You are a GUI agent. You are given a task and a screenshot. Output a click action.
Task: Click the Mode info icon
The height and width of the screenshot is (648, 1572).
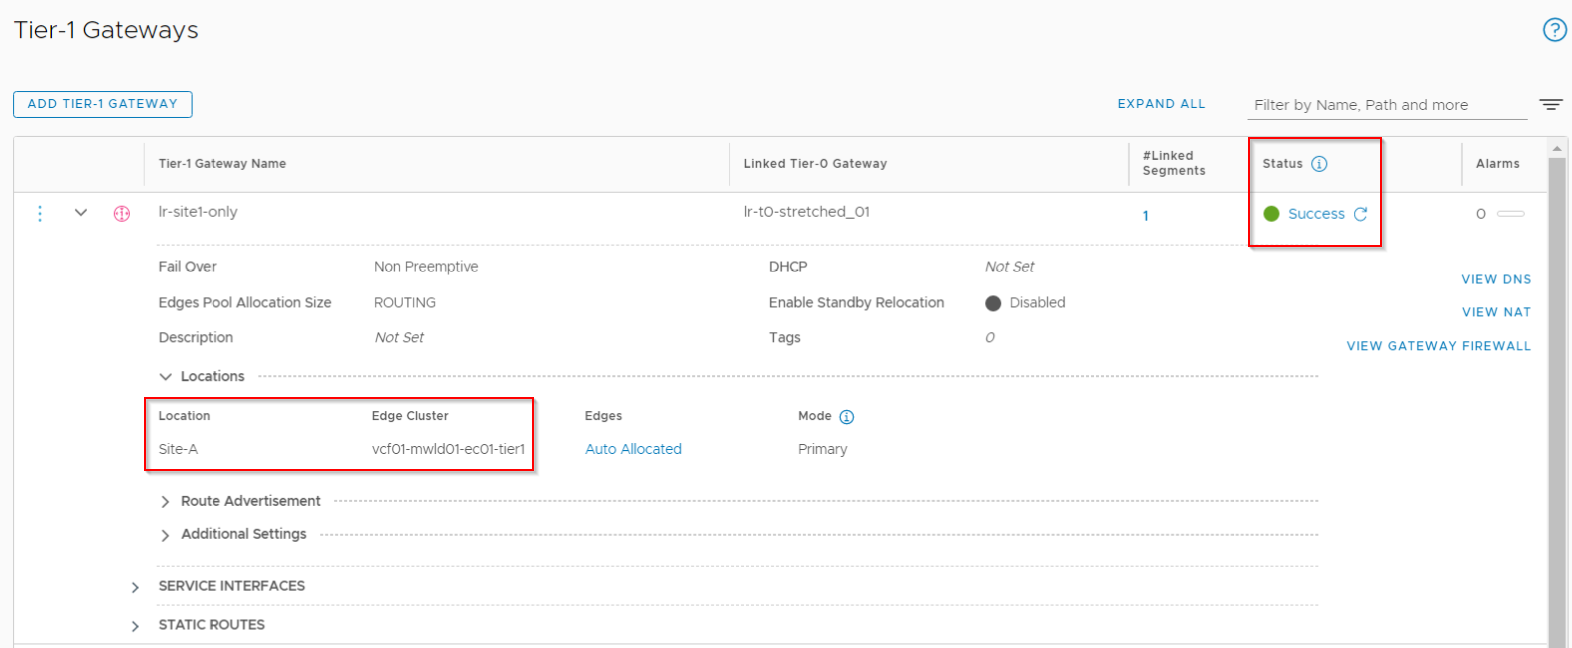click(x=846, y=417)
